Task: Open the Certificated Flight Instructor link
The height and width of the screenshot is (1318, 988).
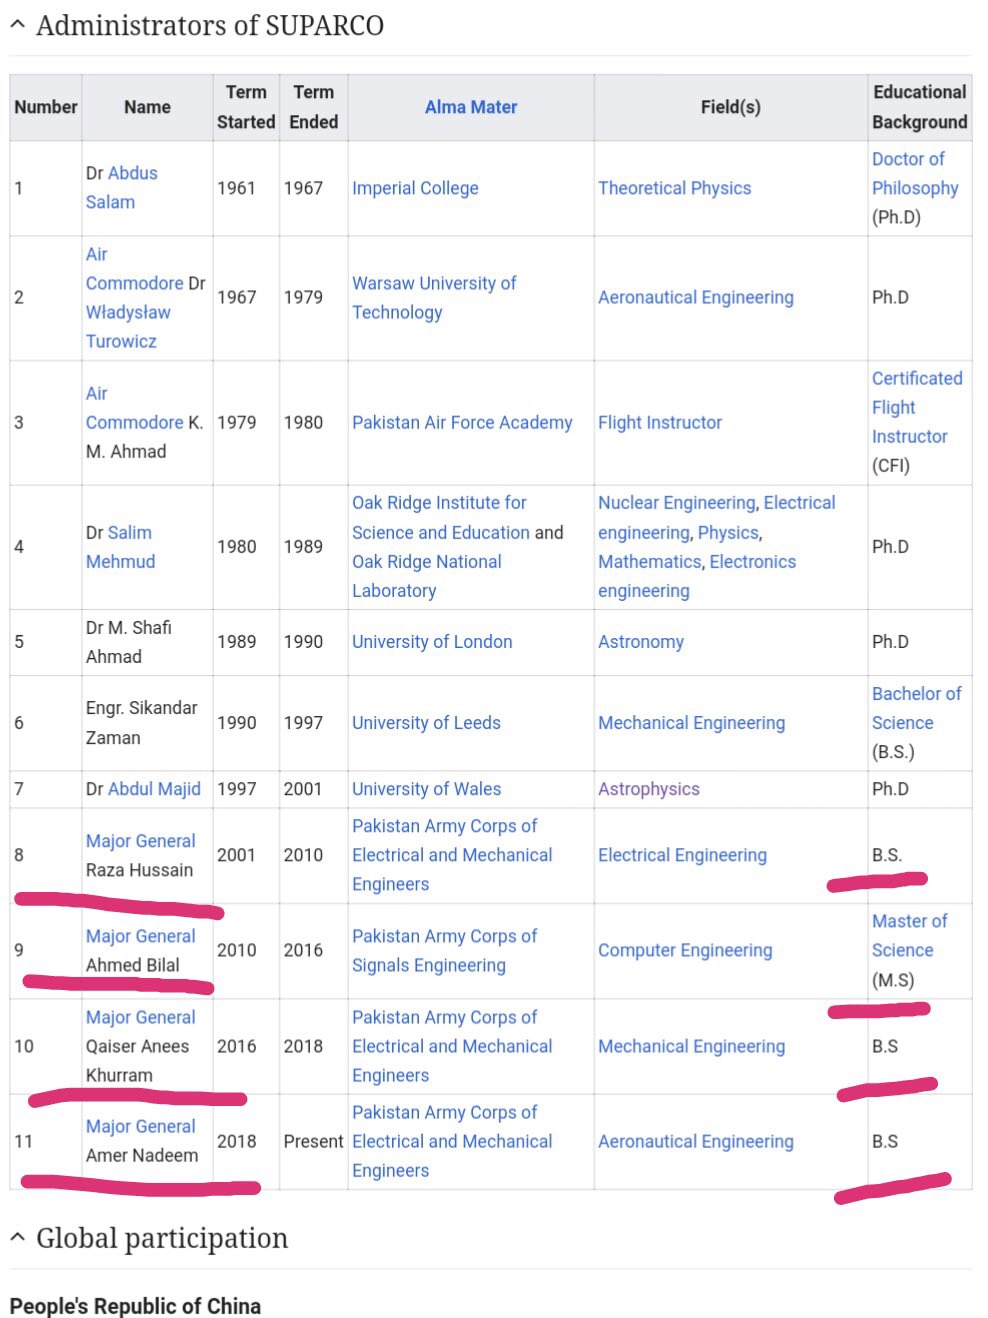Action: [x=917, y=407]
